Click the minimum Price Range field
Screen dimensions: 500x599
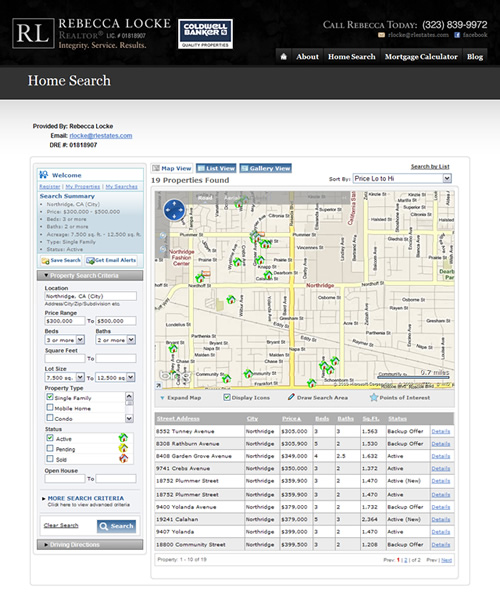point(65,321)
